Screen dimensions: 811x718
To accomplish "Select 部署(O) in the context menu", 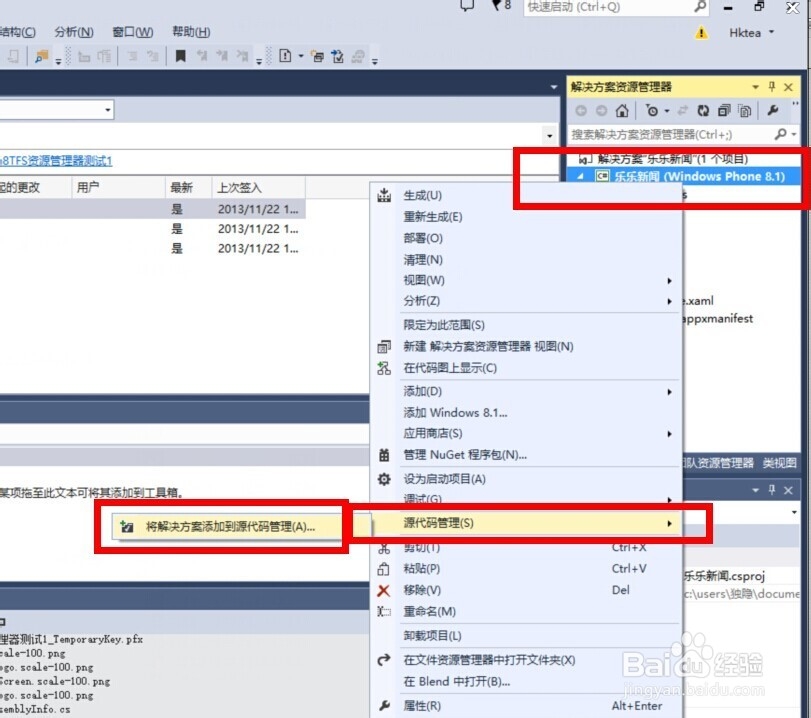I will pos(527,238).
